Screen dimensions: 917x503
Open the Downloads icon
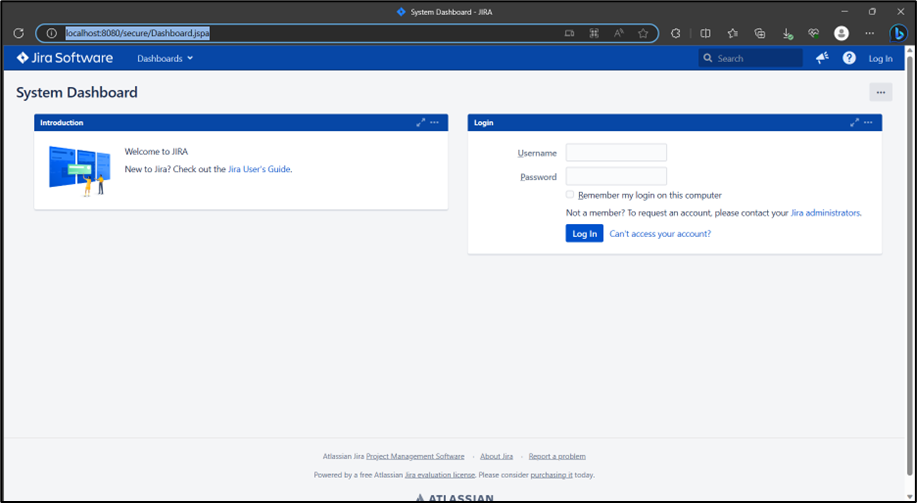click(x=787, y=33)
